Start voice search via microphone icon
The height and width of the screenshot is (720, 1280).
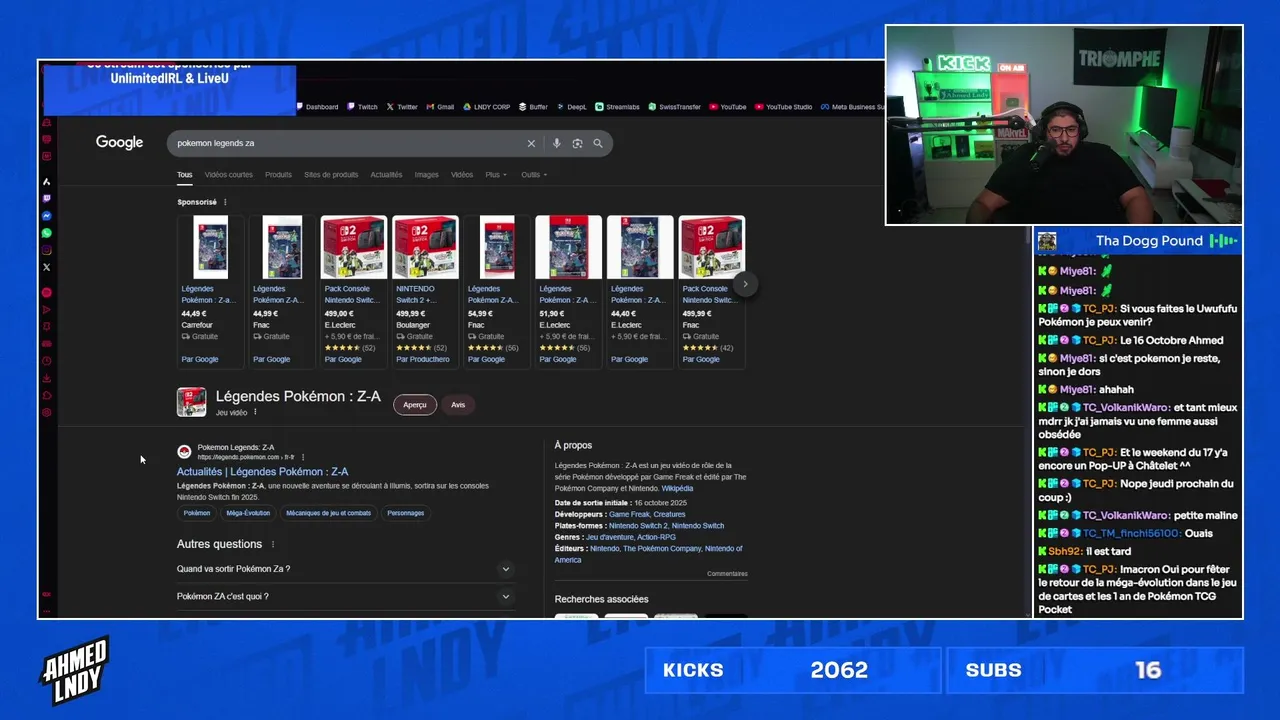click(557, 143)
